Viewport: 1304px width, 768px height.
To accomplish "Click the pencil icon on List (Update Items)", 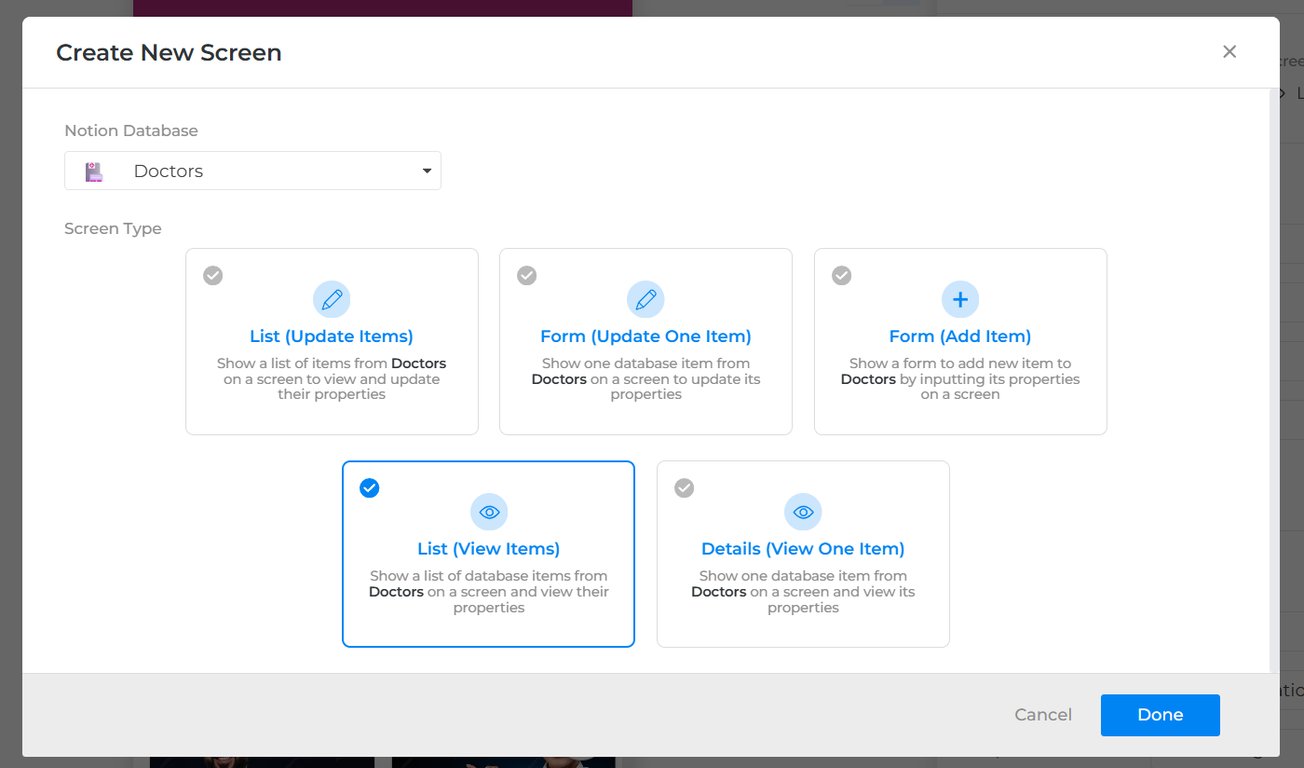I will pyautogui.click(x=332, y=299).
